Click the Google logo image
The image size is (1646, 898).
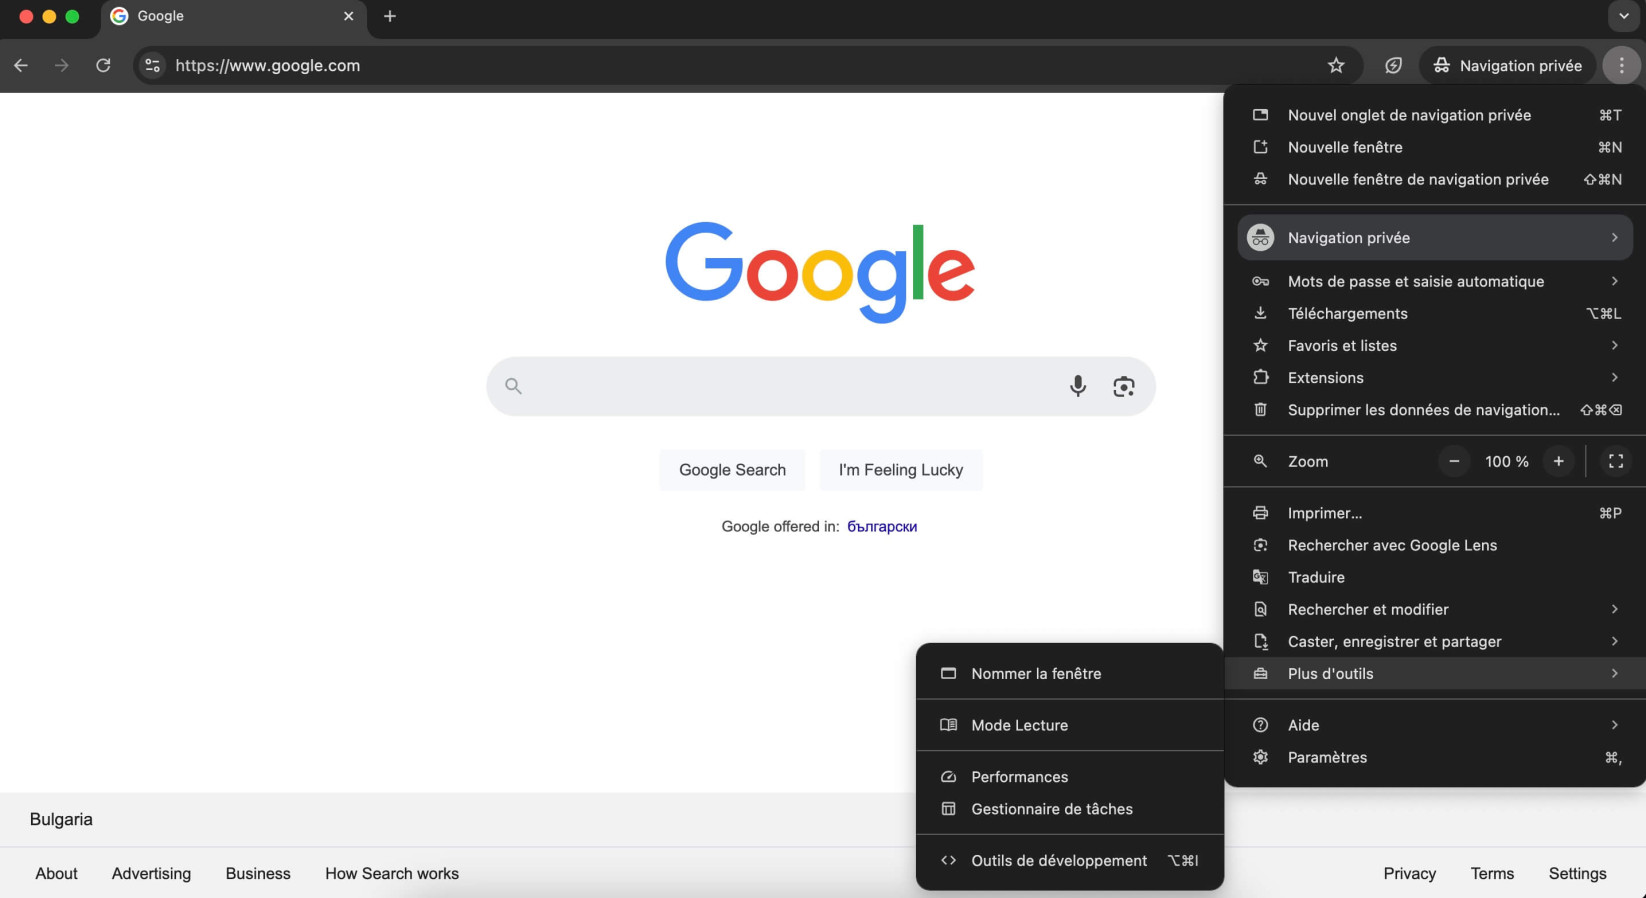820,272
